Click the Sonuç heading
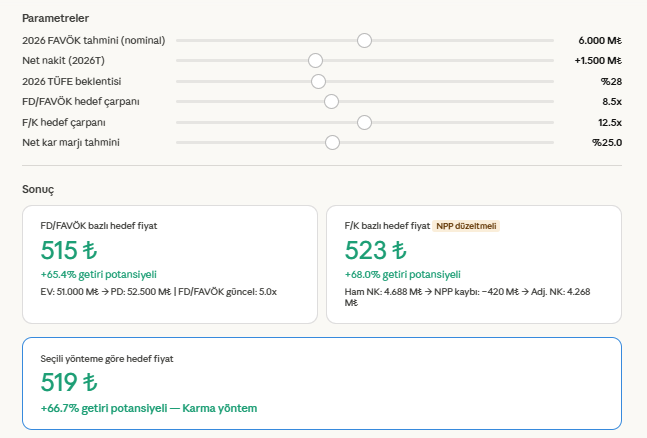This screenshot has height=438, width=647. (x=38, y=189)
